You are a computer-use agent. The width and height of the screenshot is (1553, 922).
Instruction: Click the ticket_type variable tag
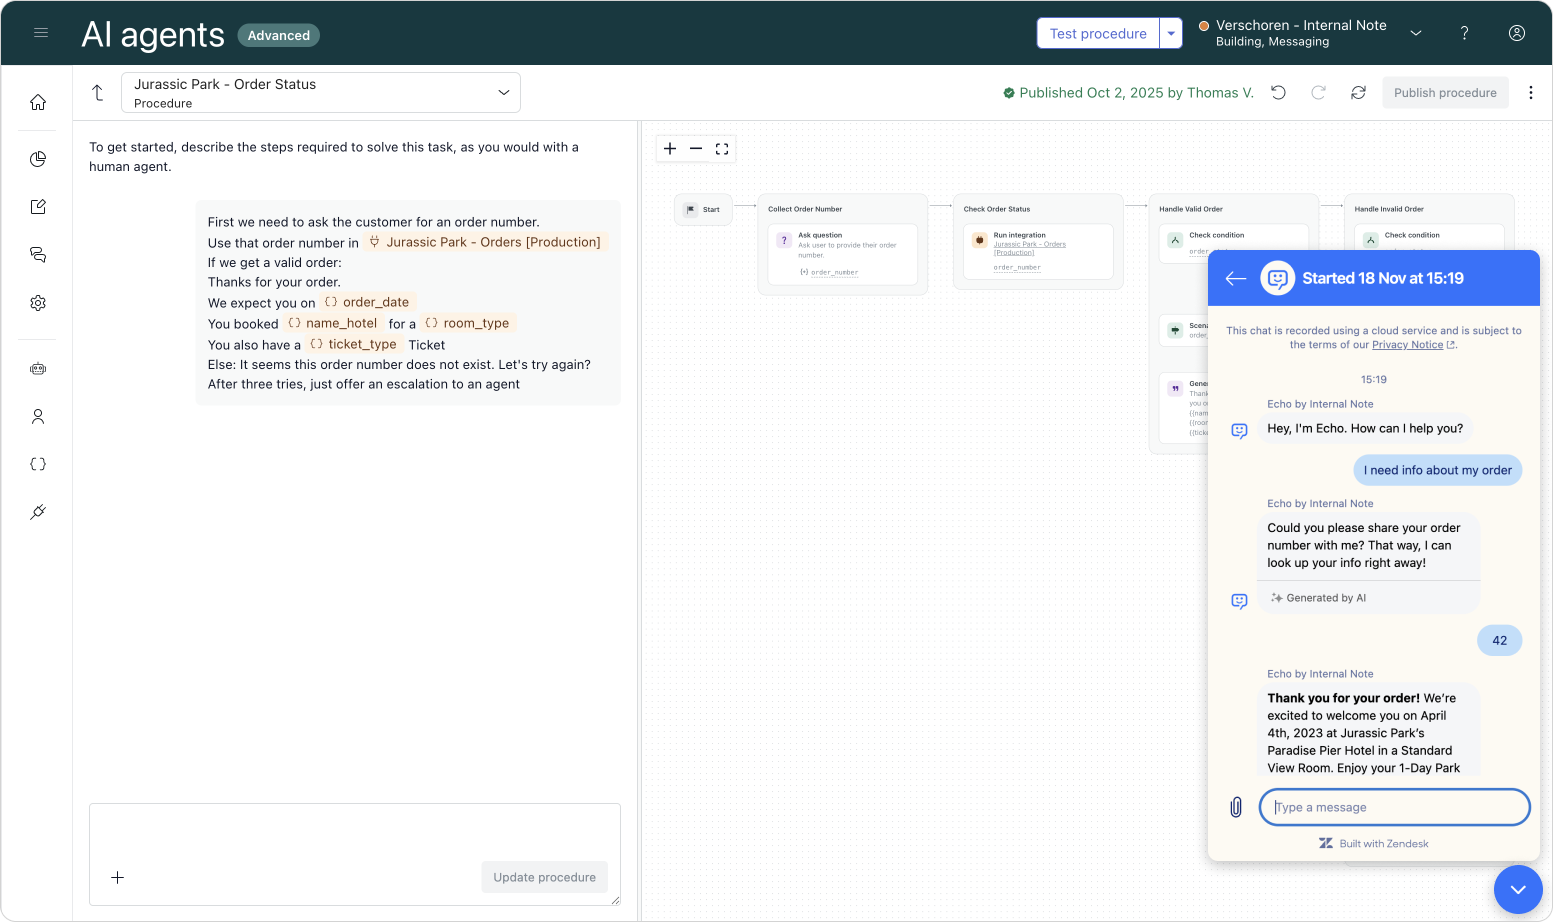tap(353, 344)
